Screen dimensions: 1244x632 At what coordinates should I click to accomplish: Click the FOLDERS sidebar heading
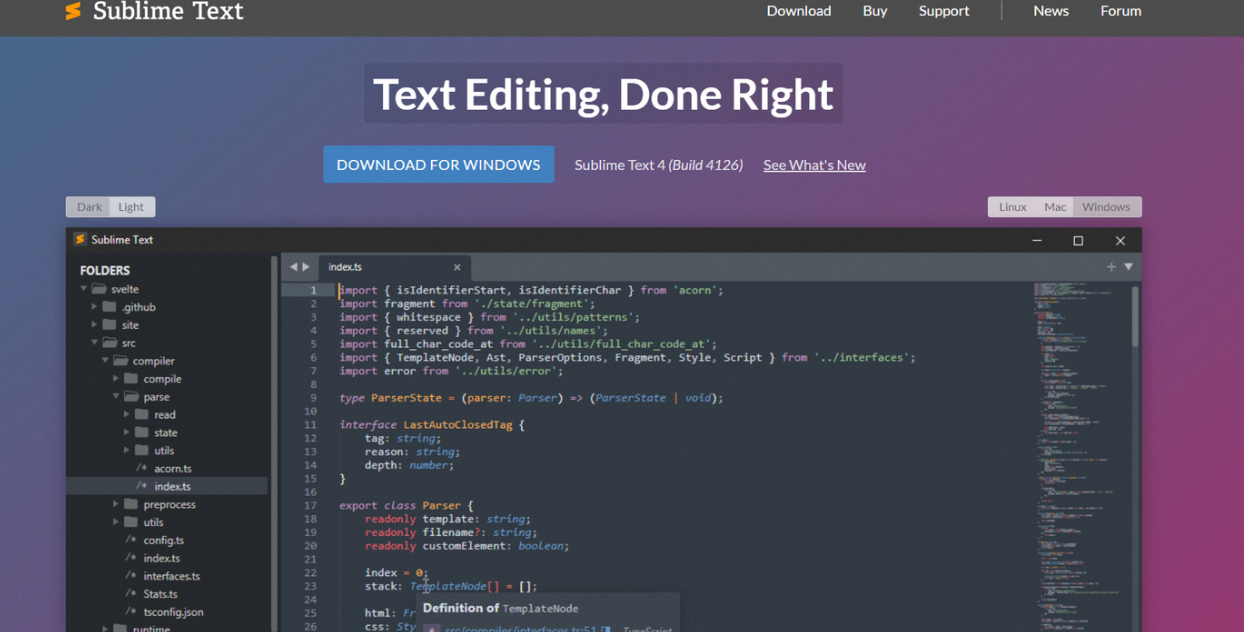click(105, 270)
